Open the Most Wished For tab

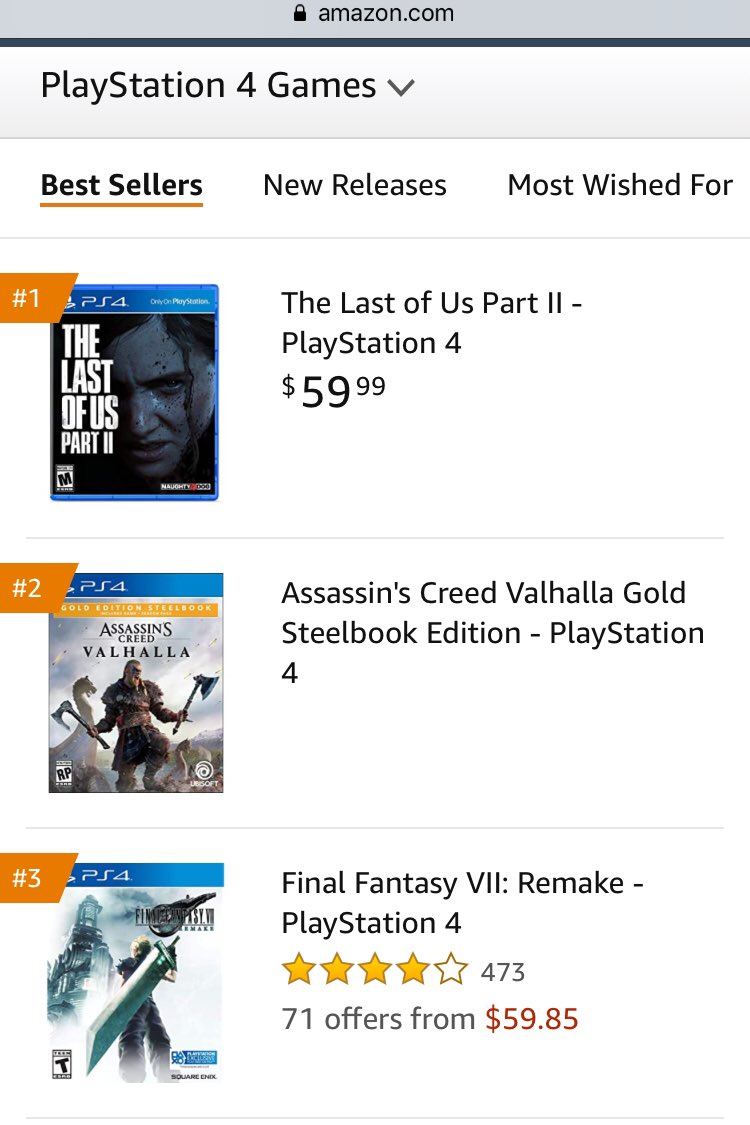619,185
